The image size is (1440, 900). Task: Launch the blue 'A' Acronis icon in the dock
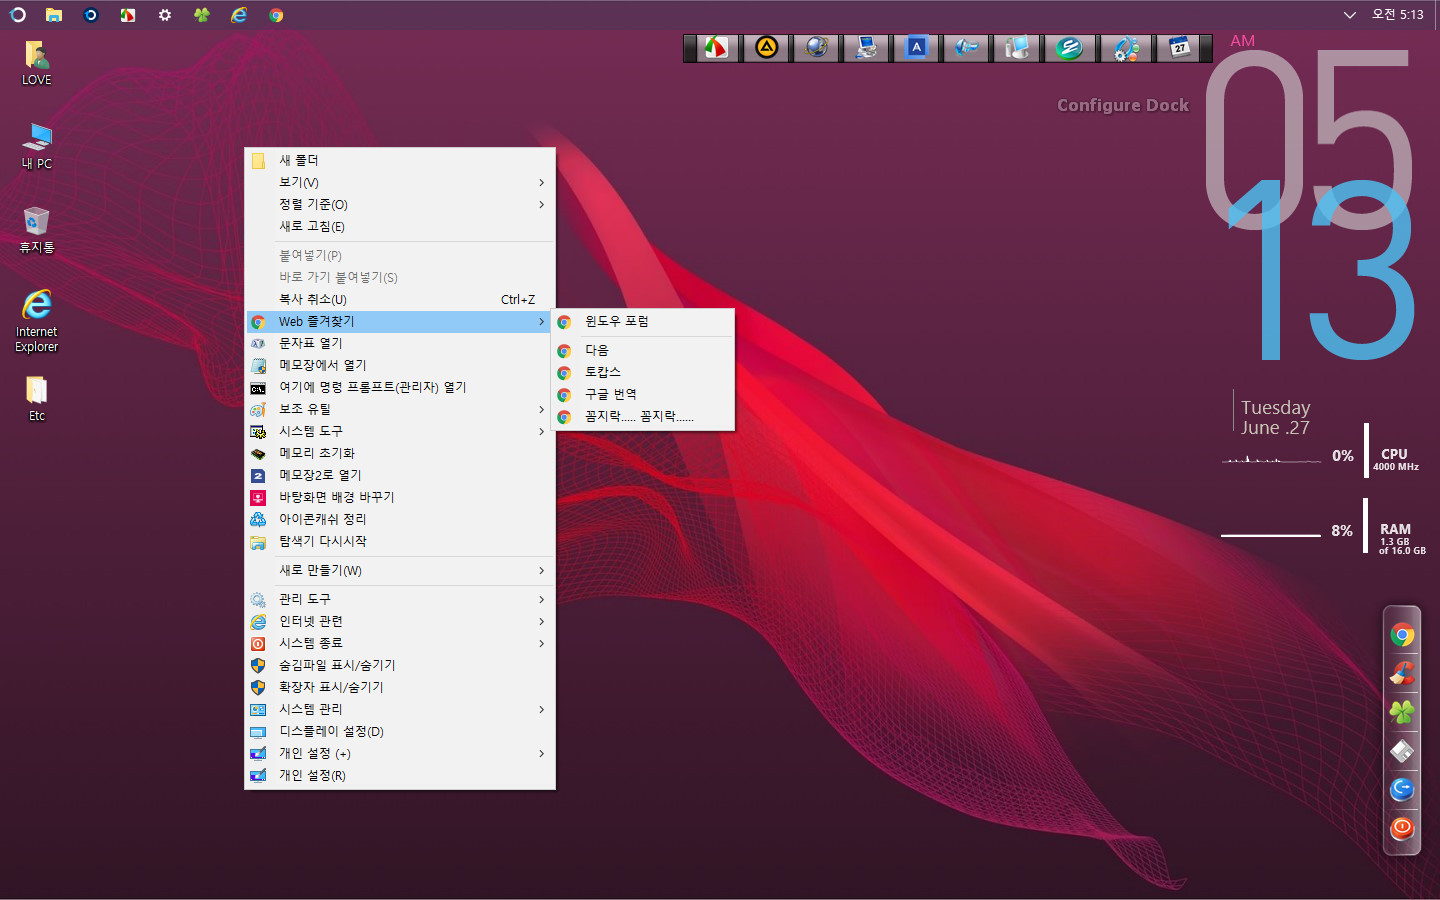tap(916, 47)
